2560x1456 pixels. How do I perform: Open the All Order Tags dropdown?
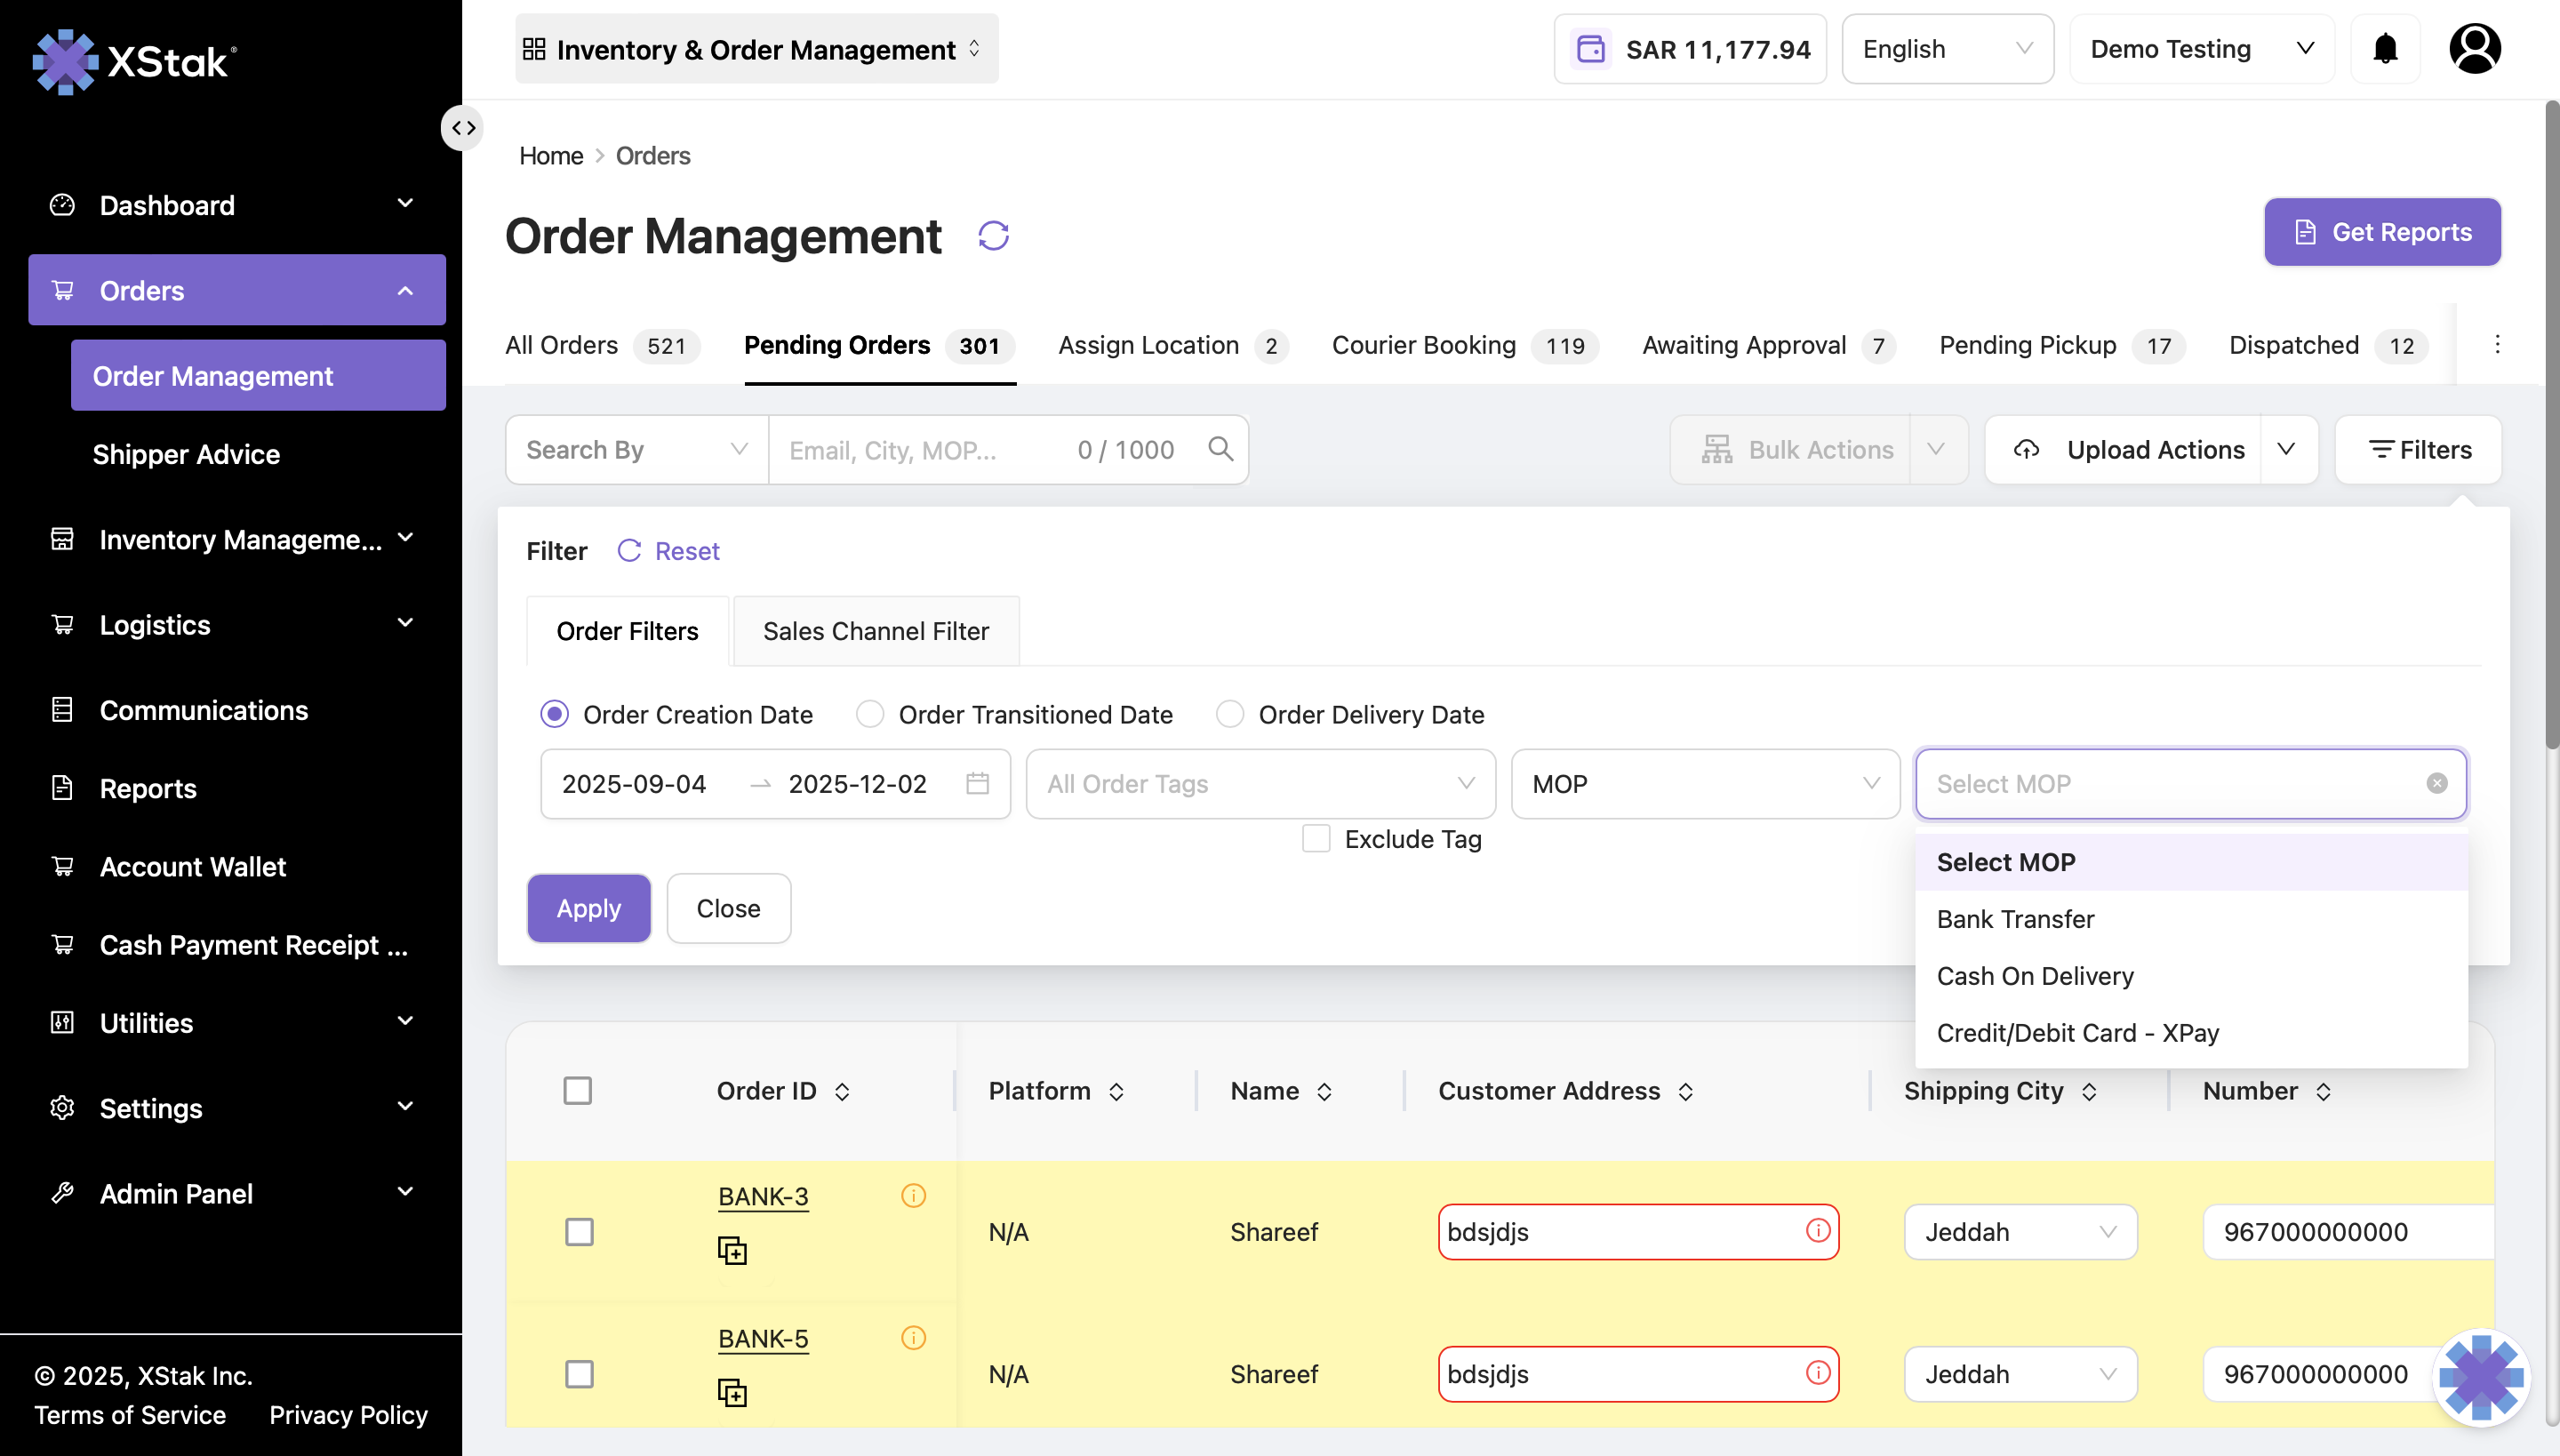(1260, 784)
